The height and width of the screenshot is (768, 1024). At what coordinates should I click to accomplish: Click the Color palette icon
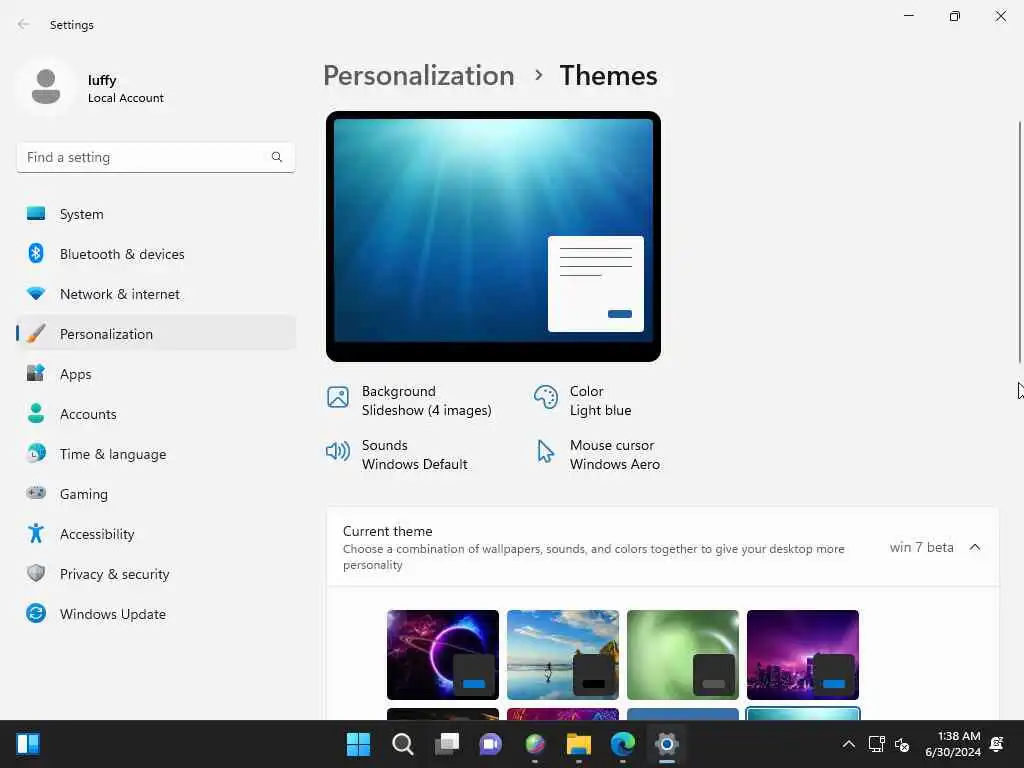coord(545,396)
